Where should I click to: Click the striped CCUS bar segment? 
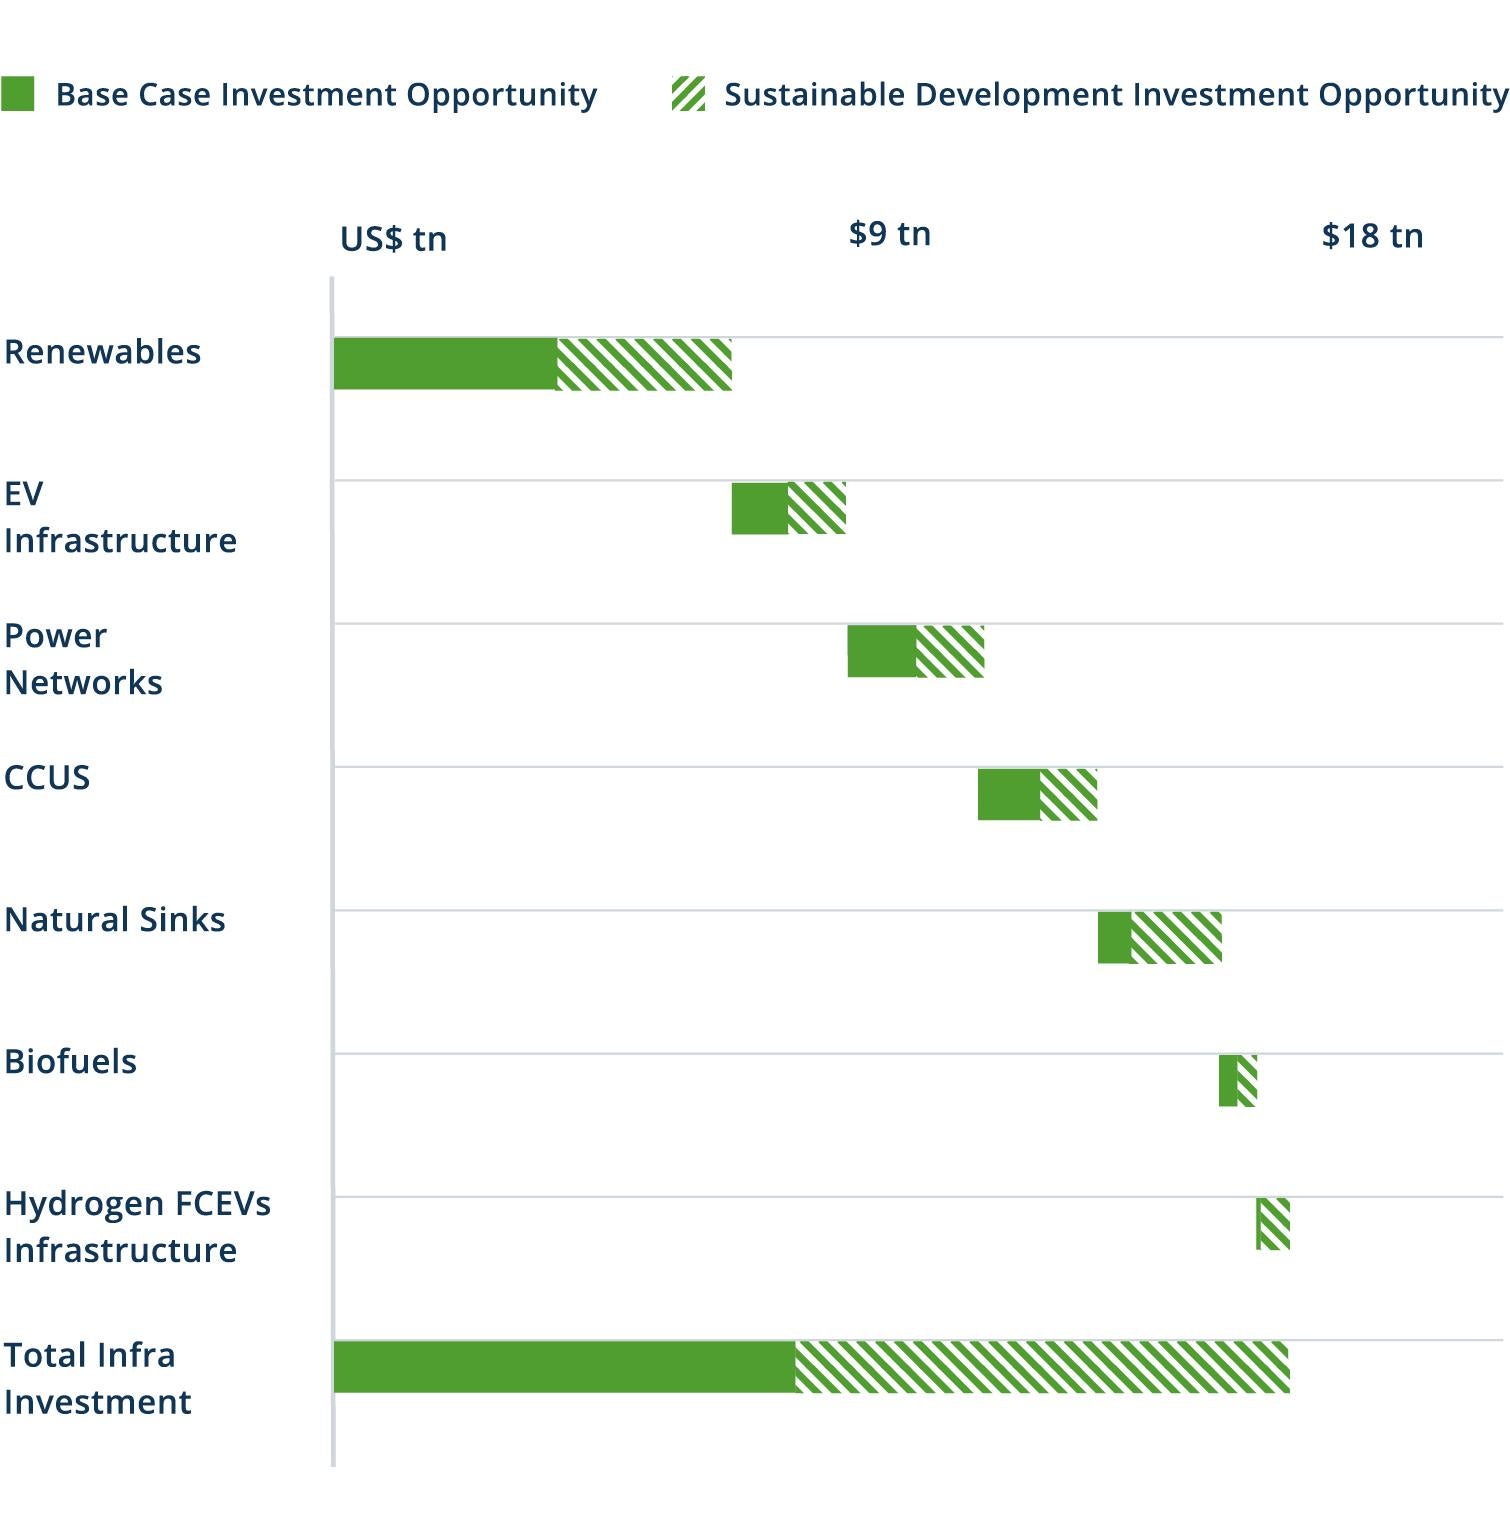(1068, 794)
